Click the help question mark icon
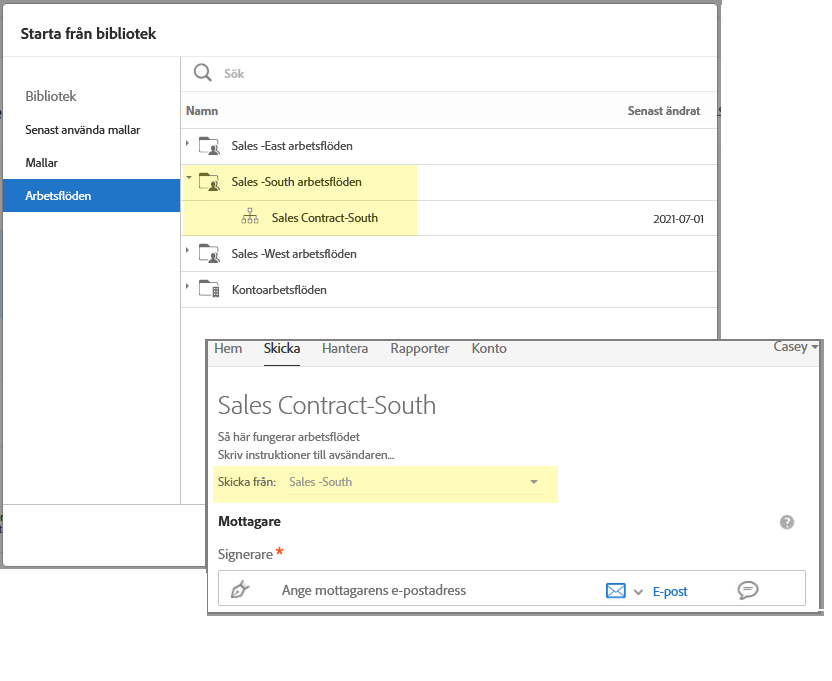The image size is (832, 681). [787, 522]
